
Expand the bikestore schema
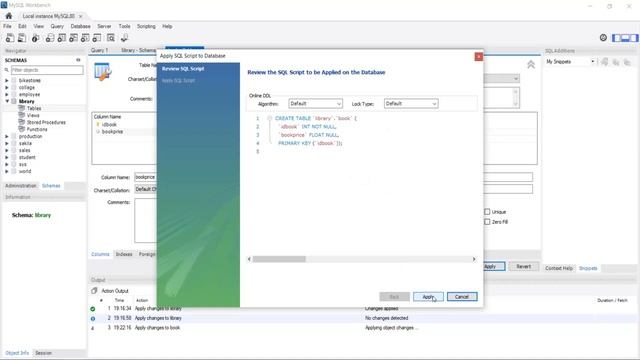tap(7, 80)
